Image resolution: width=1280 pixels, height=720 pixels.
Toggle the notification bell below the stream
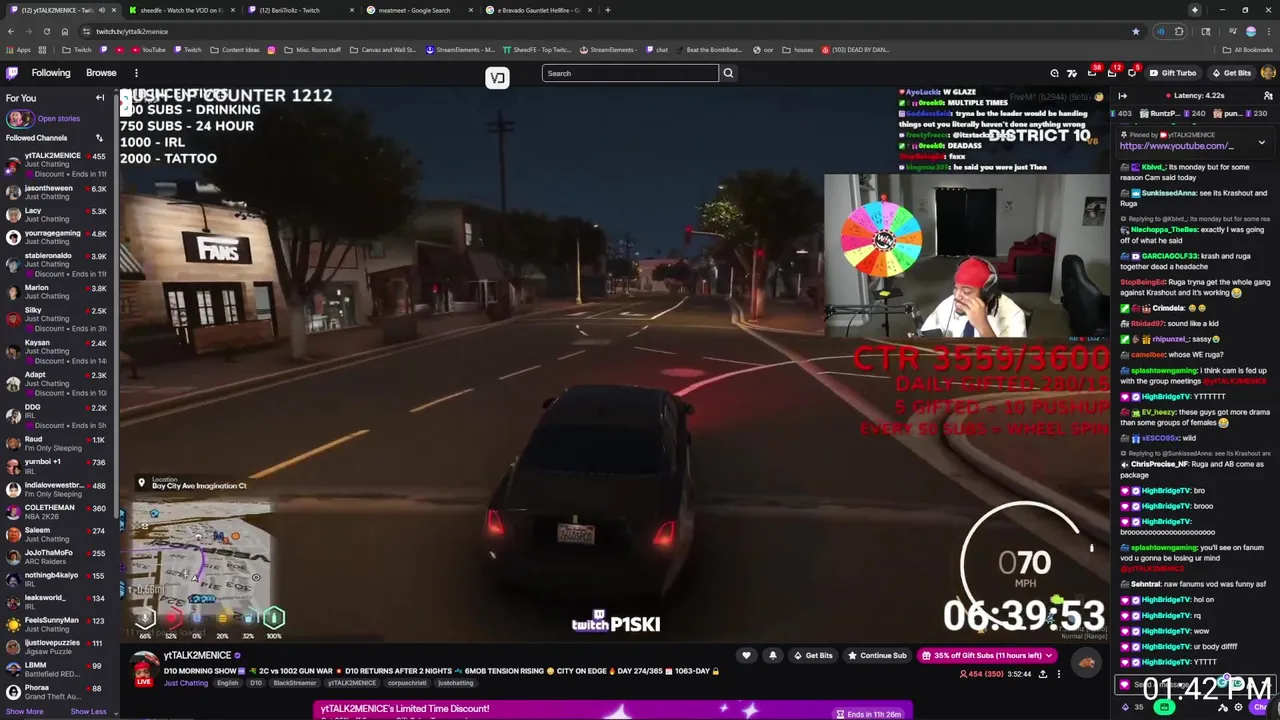pyautogui.click(x=772, y=656)
